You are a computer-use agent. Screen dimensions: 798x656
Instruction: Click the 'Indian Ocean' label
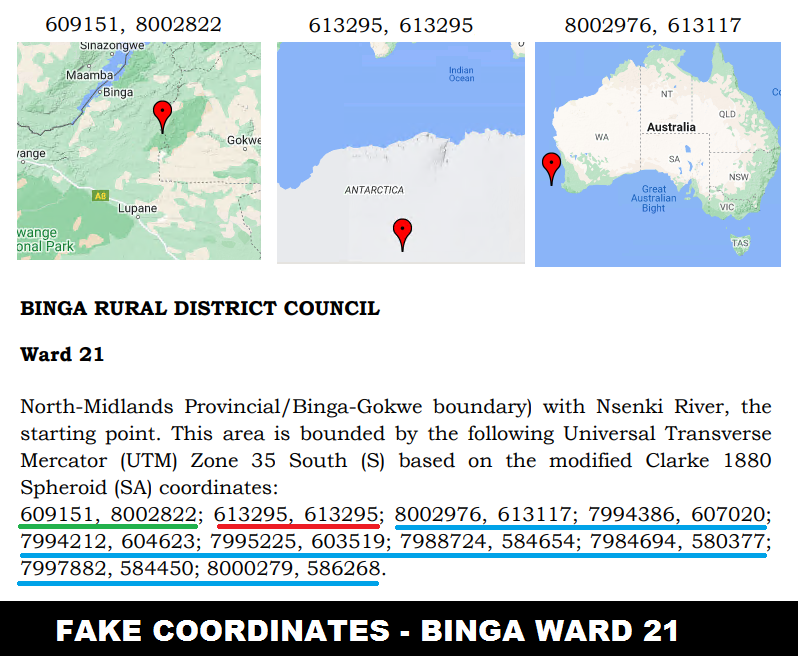(462, 74)
